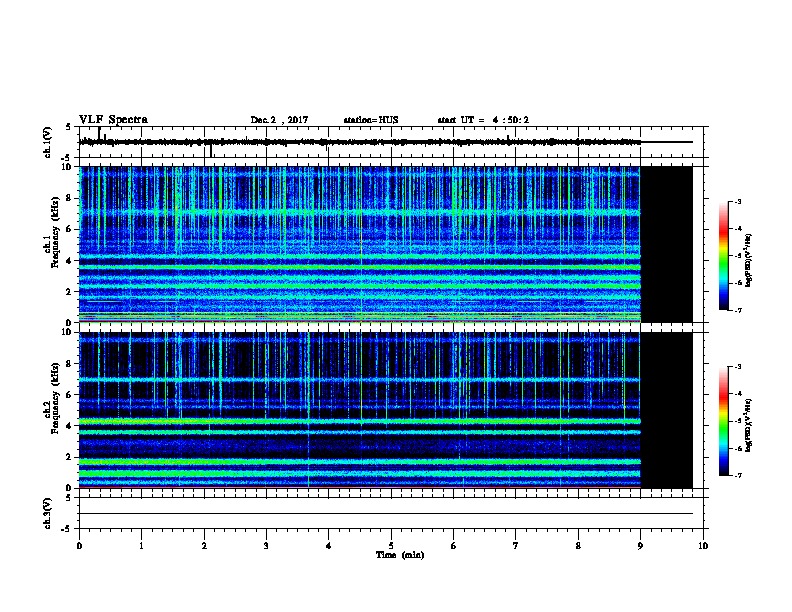The width and height of the screenshot is (792, 612).
Task: Click the ch.1 "Frequency (kHz)" axis label
Action: 55,232
